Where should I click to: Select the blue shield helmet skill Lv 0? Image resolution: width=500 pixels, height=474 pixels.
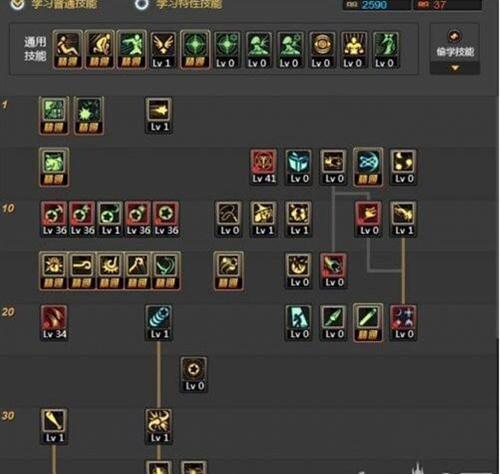click(299, 167)
